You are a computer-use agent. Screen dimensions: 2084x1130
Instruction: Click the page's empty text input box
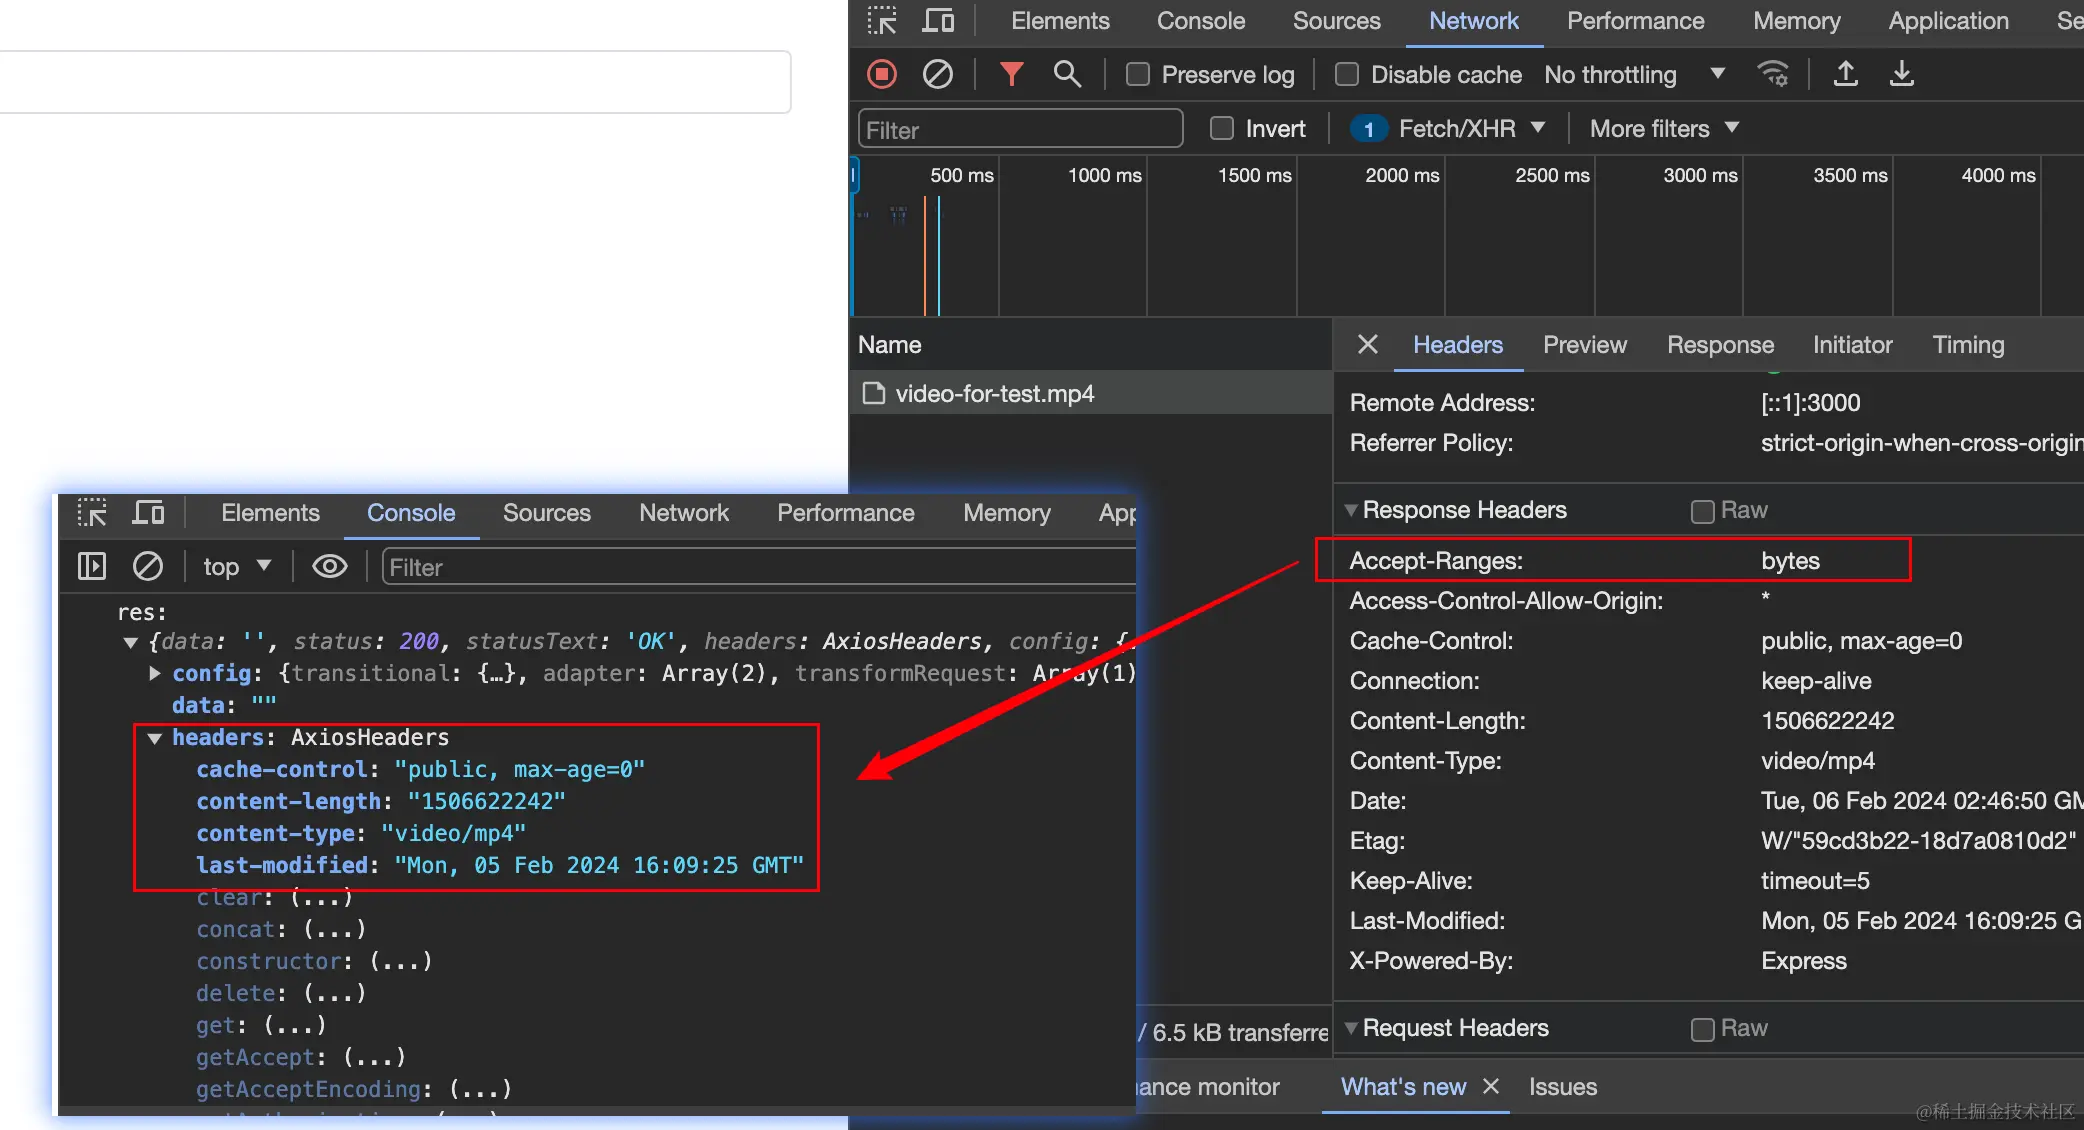click(394, 82)
